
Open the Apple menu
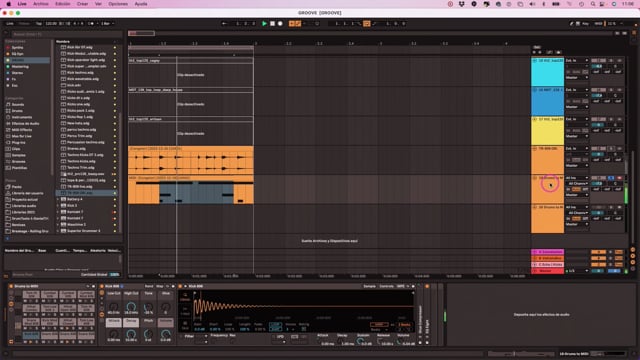(8, 4)
